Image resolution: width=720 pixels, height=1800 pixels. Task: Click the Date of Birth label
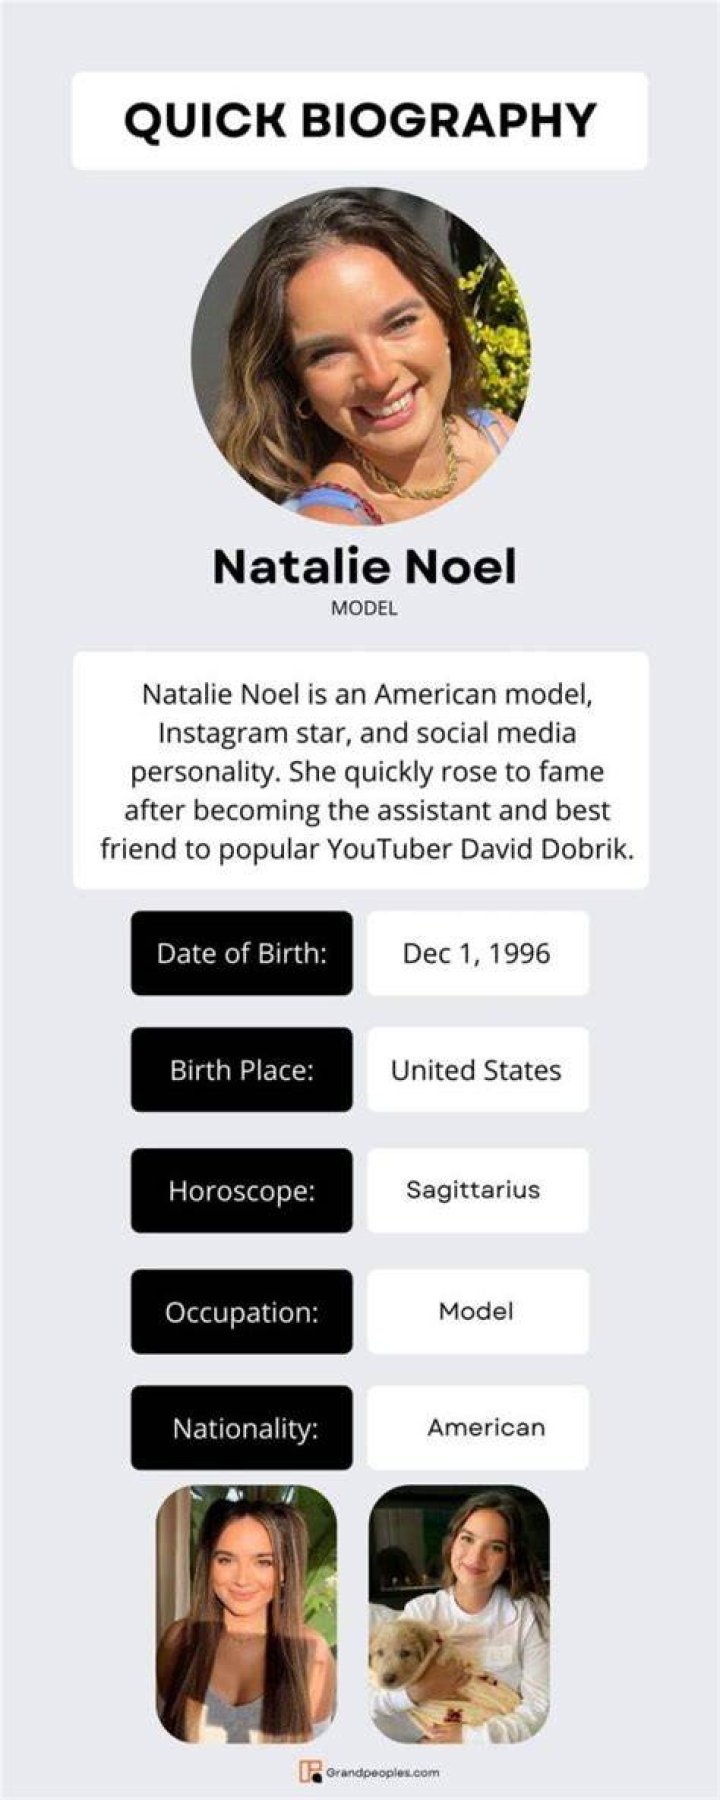(242, 953)
